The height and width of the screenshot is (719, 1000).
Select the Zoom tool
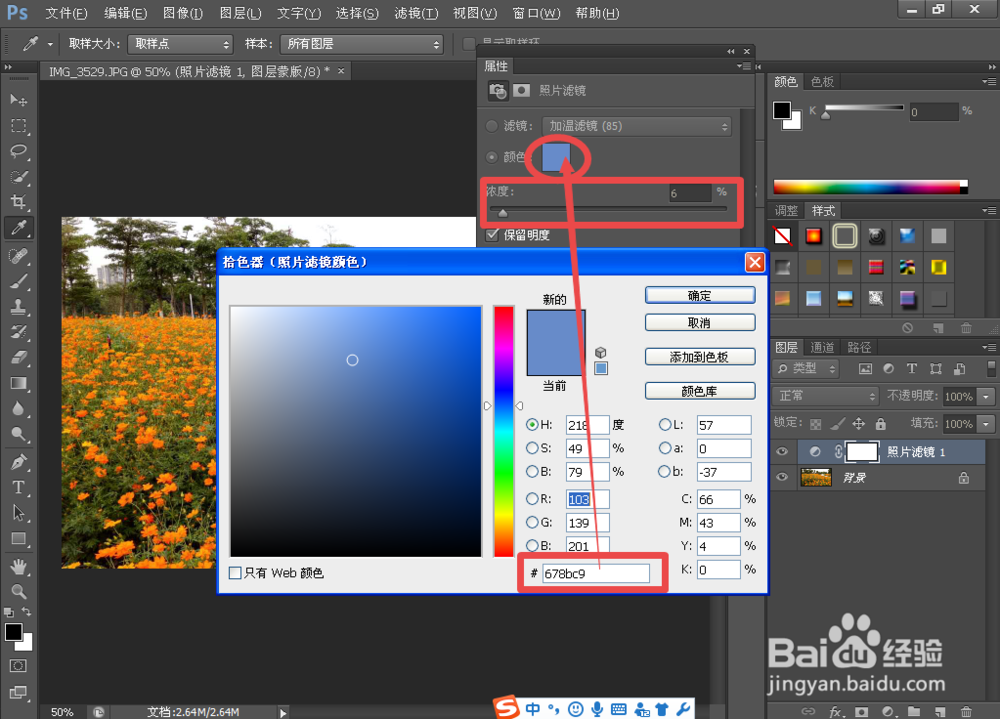(x=18, y=591)
